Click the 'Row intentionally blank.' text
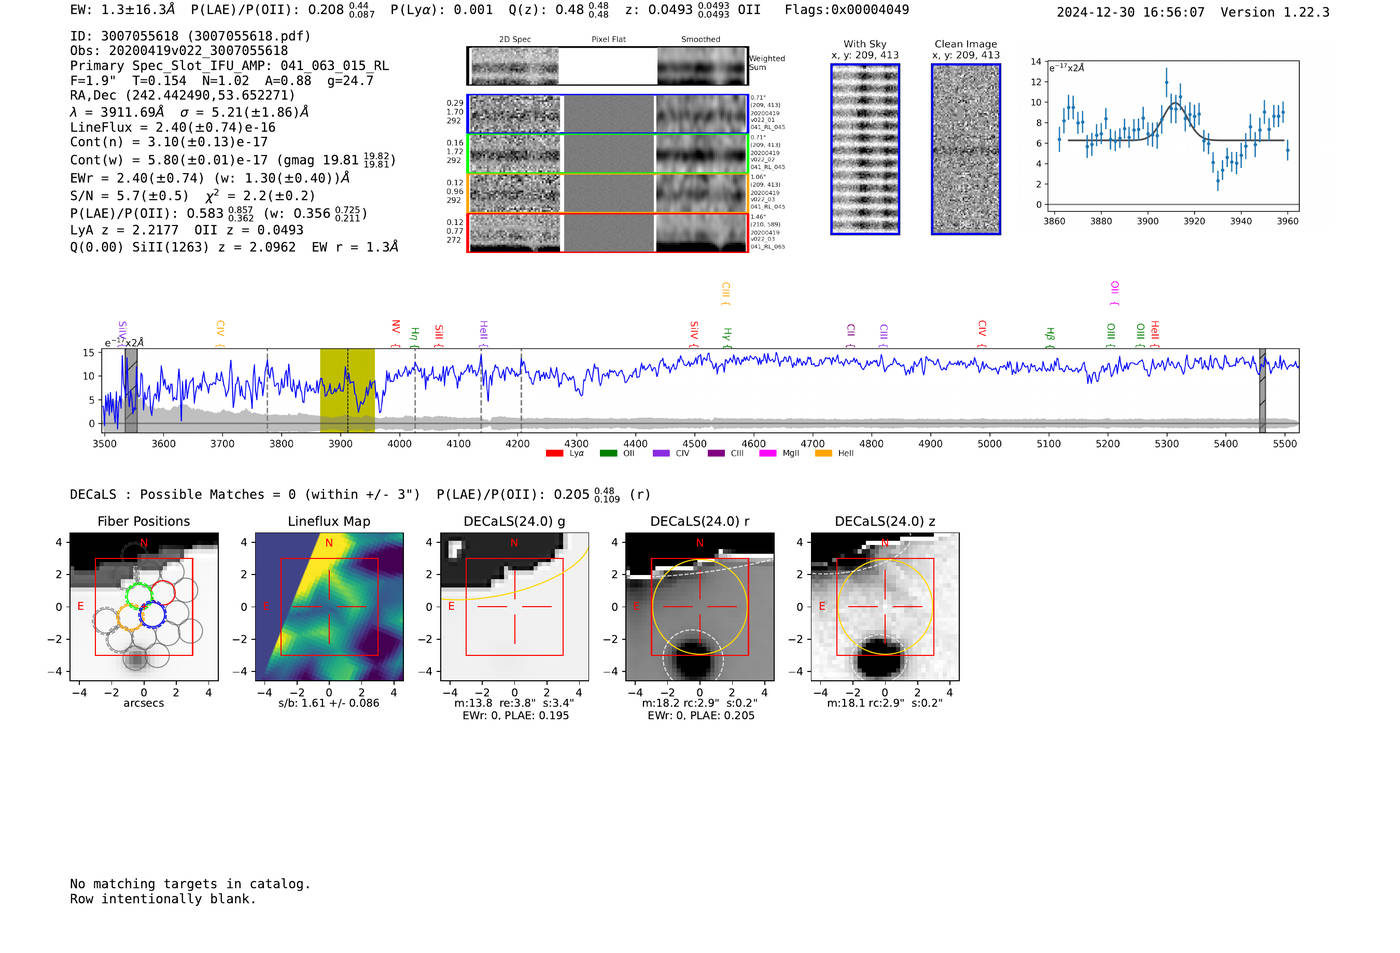The height and width of the screenshot is (953, 1400). (x=163, y=899)
